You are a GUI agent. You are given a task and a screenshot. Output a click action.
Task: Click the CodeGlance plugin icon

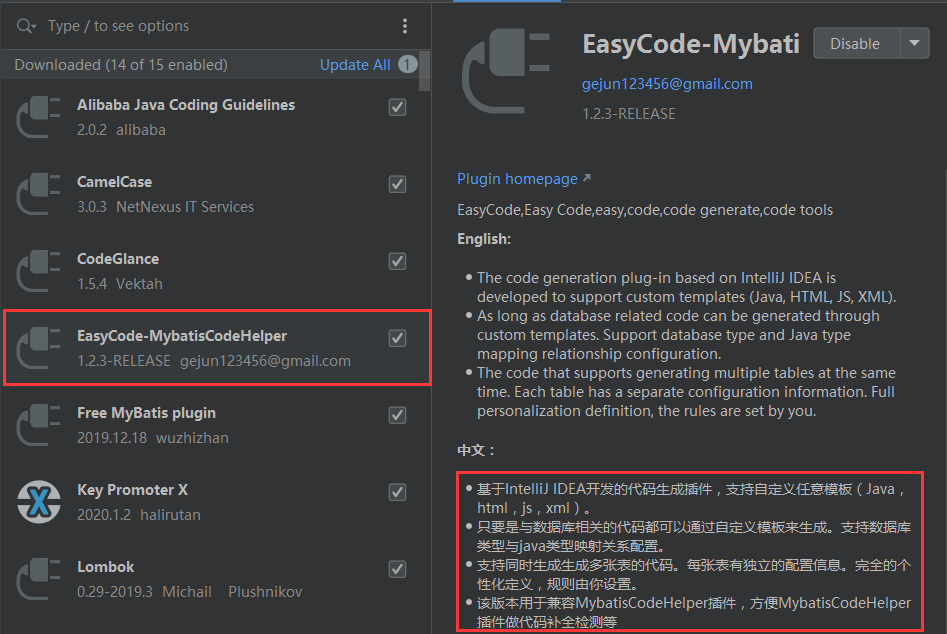pos(39,271)
